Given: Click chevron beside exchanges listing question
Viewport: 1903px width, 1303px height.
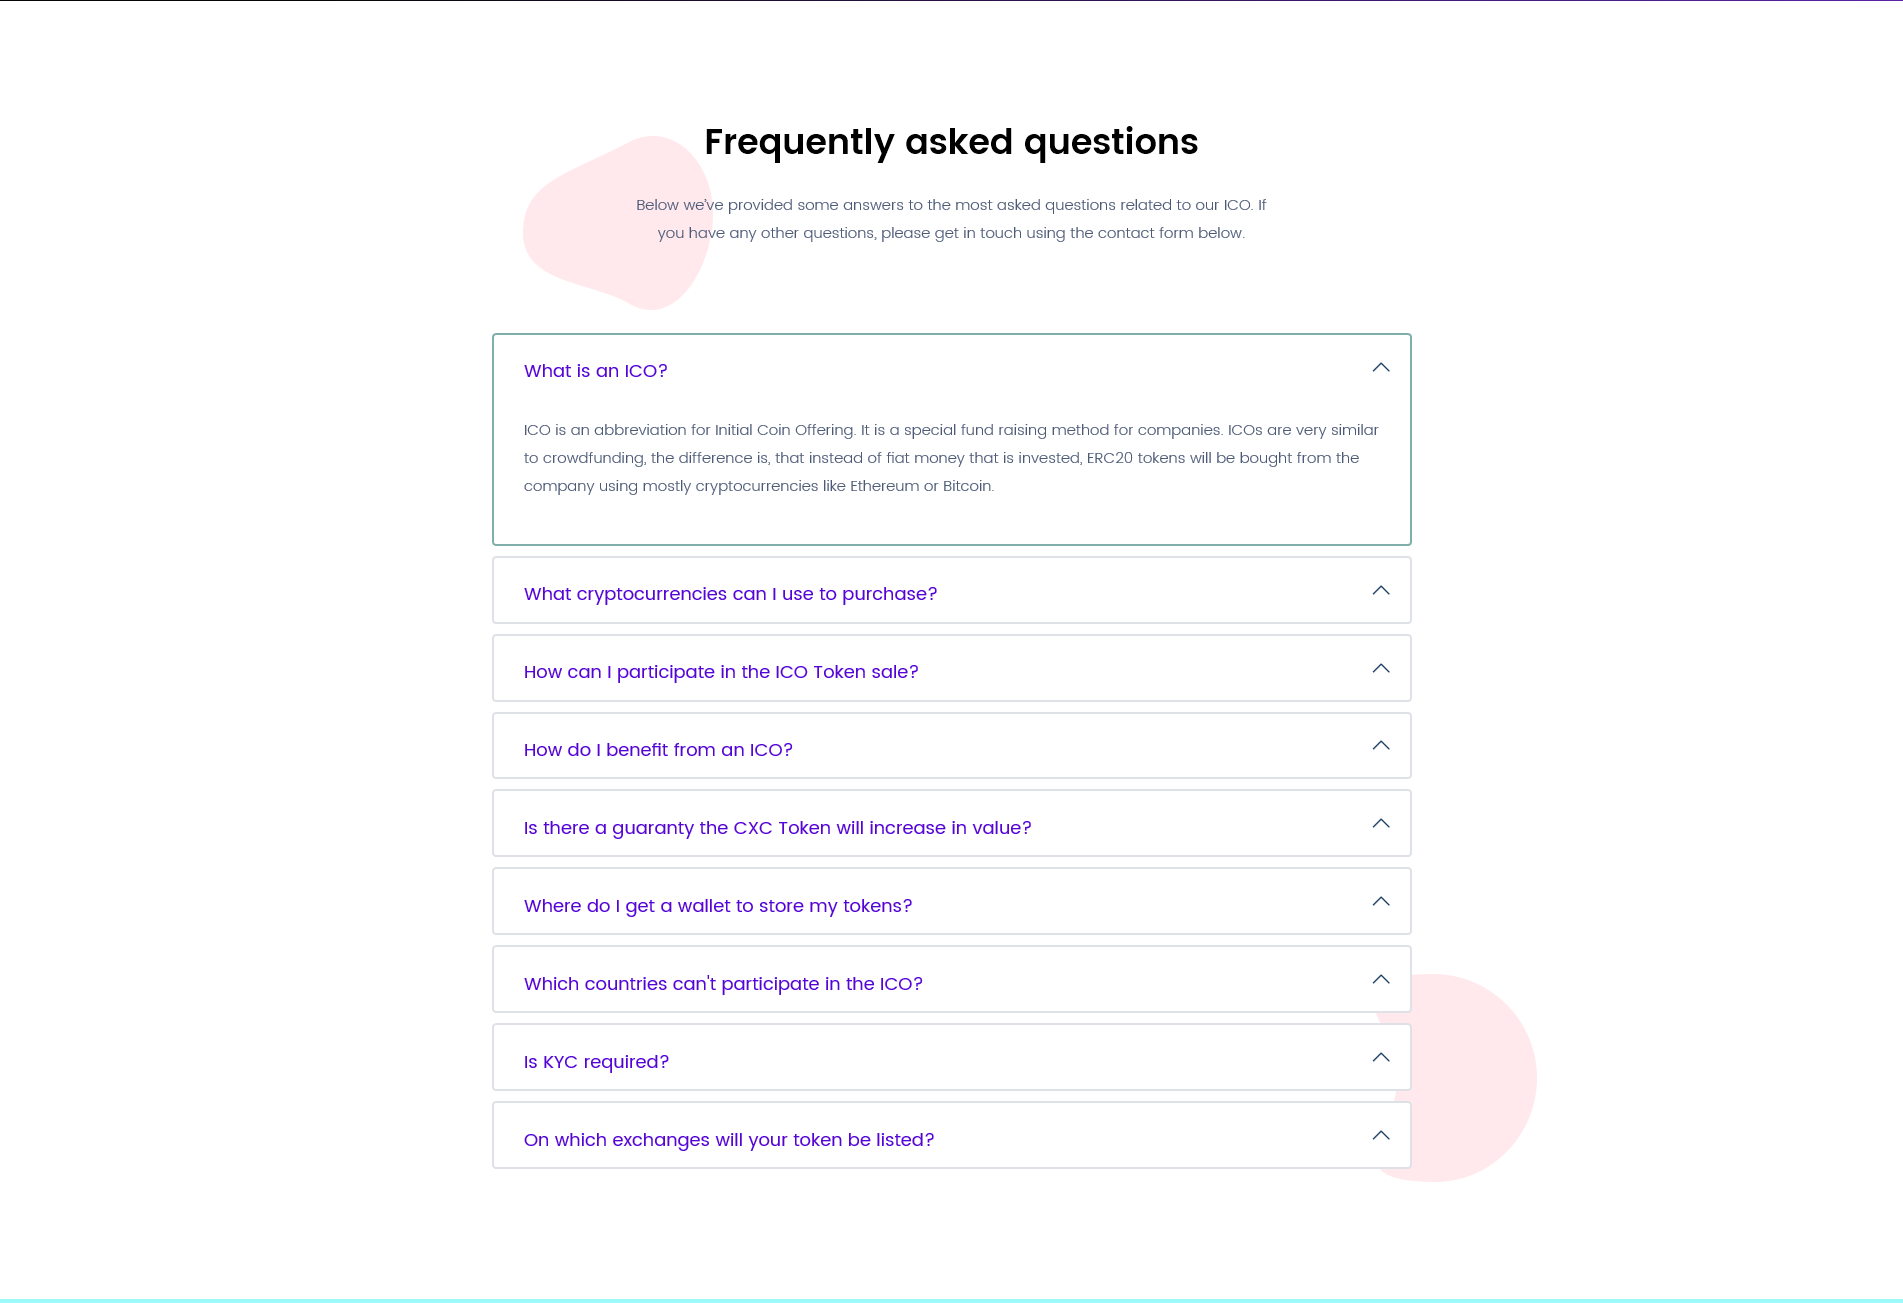Looking at the screenshot, I should [1381, 1136].
